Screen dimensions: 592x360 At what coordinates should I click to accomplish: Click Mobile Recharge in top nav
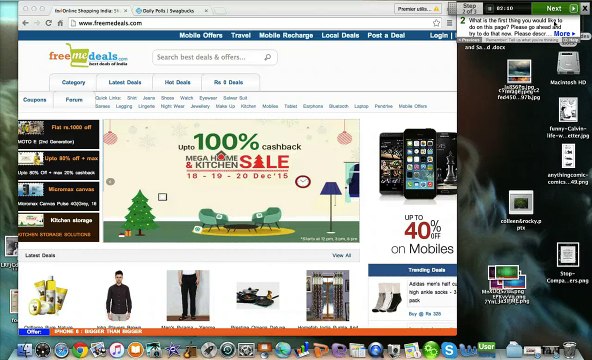(x=286, y=35)
